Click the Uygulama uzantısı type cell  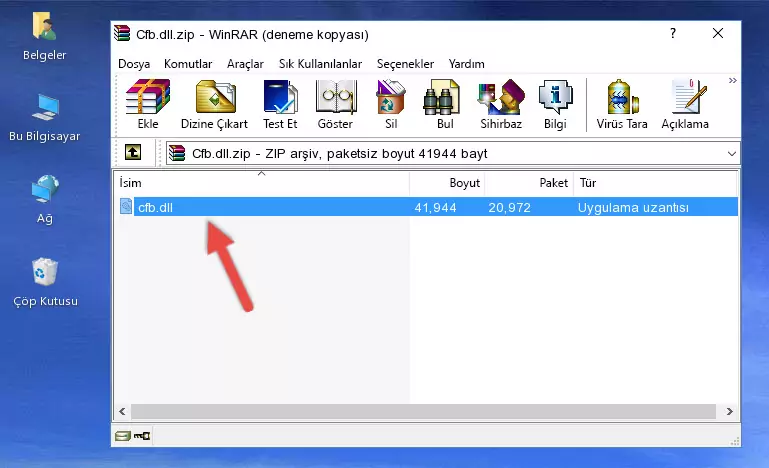point(633,208)
